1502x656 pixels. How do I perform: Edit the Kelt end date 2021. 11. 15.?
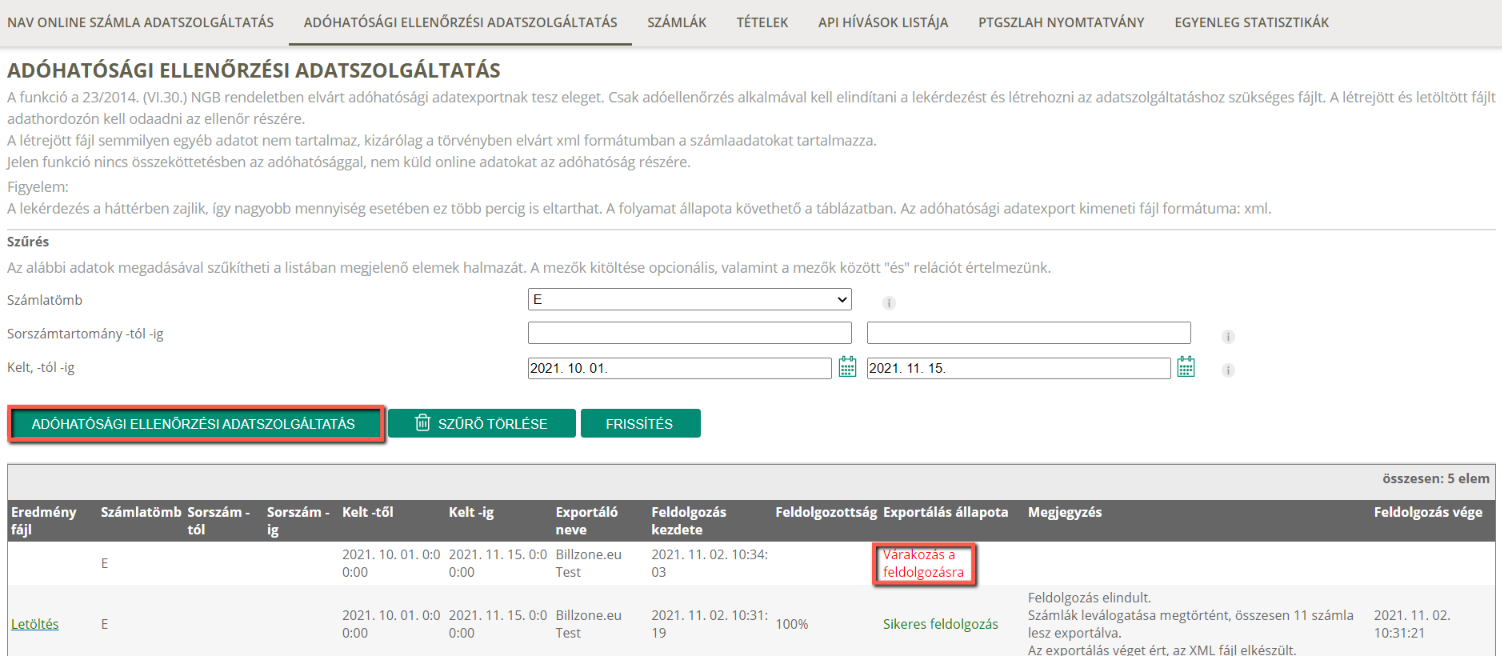(x=1018, y=368)
